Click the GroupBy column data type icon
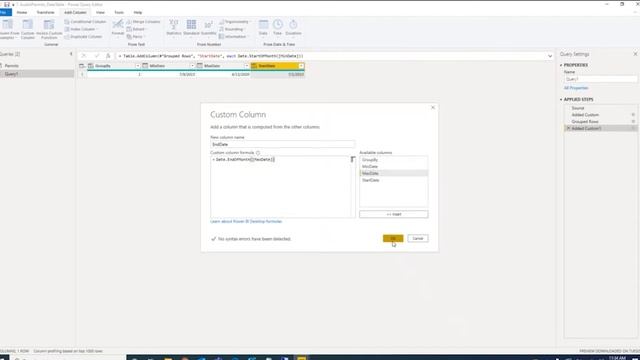The width and height of the screenshot is (640, 360). (x=91, y=66)
